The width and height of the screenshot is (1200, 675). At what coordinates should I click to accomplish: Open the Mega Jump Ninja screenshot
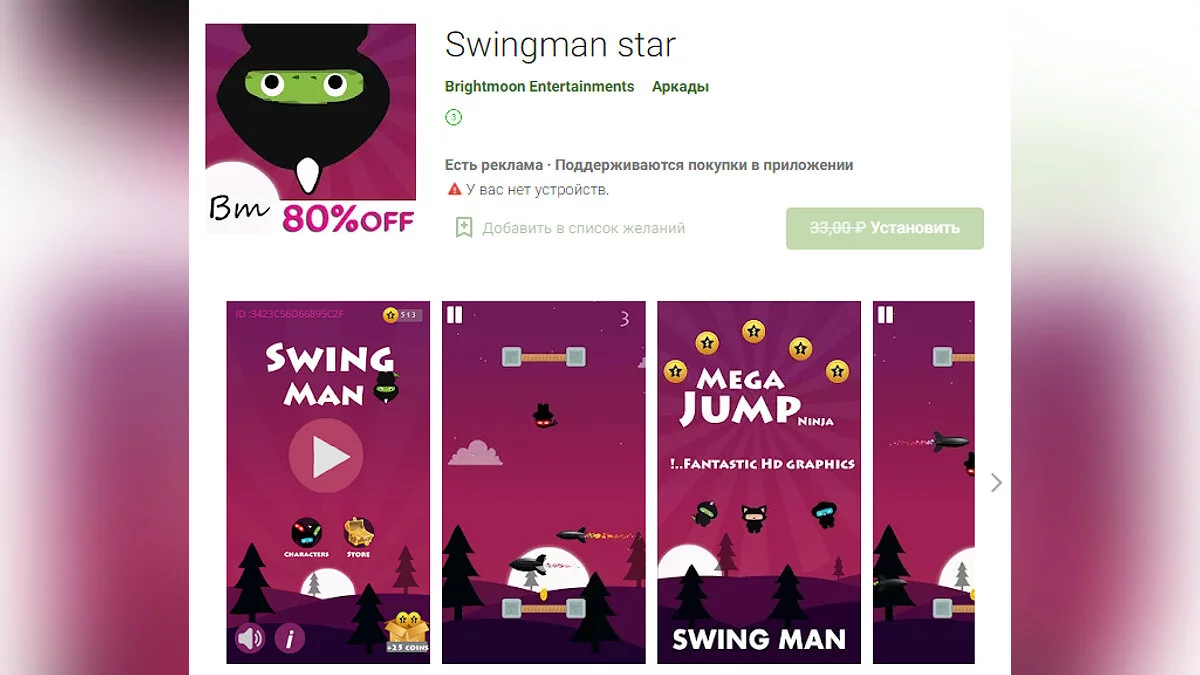click(759, 482)
